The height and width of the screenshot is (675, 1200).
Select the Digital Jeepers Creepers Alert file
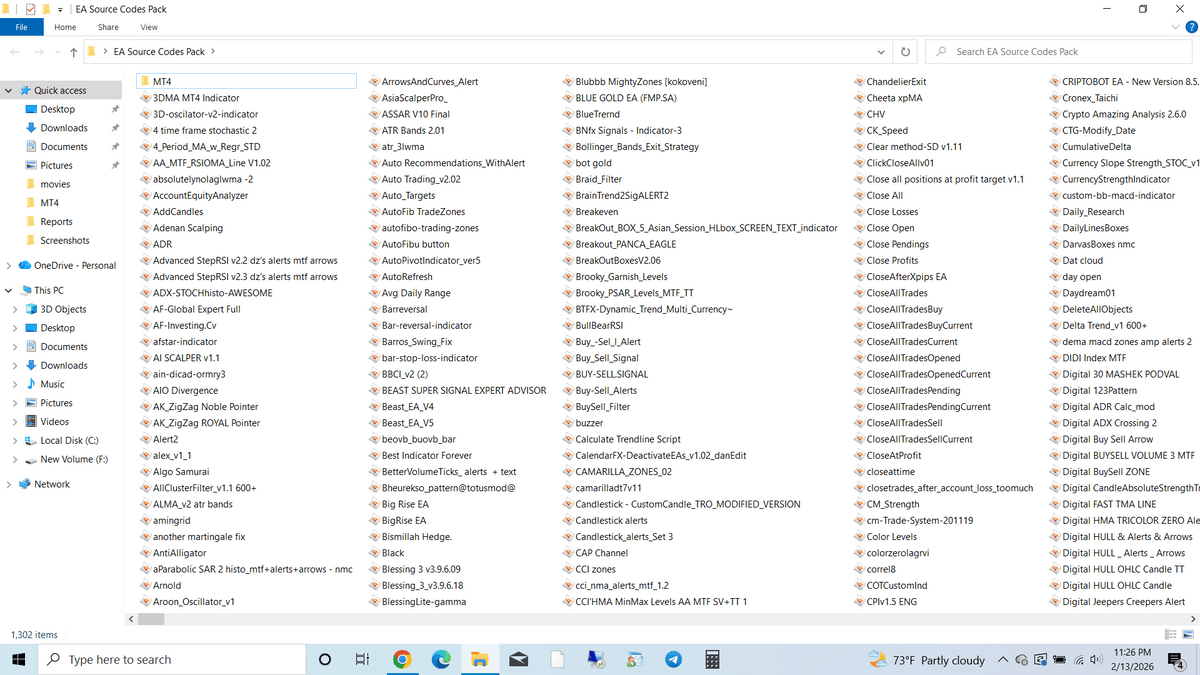[x=1116, y=602]
